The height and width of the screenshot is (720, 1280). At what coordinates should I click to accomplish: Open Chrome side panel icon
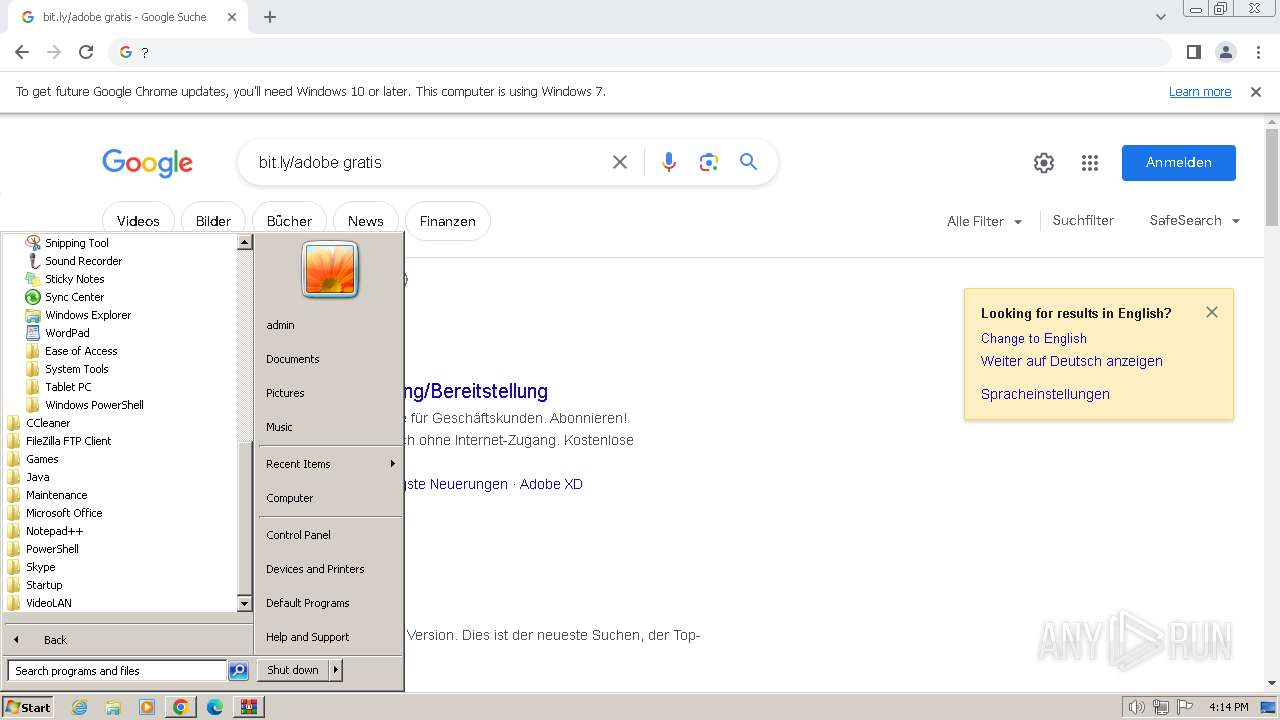pos(1193,52)
